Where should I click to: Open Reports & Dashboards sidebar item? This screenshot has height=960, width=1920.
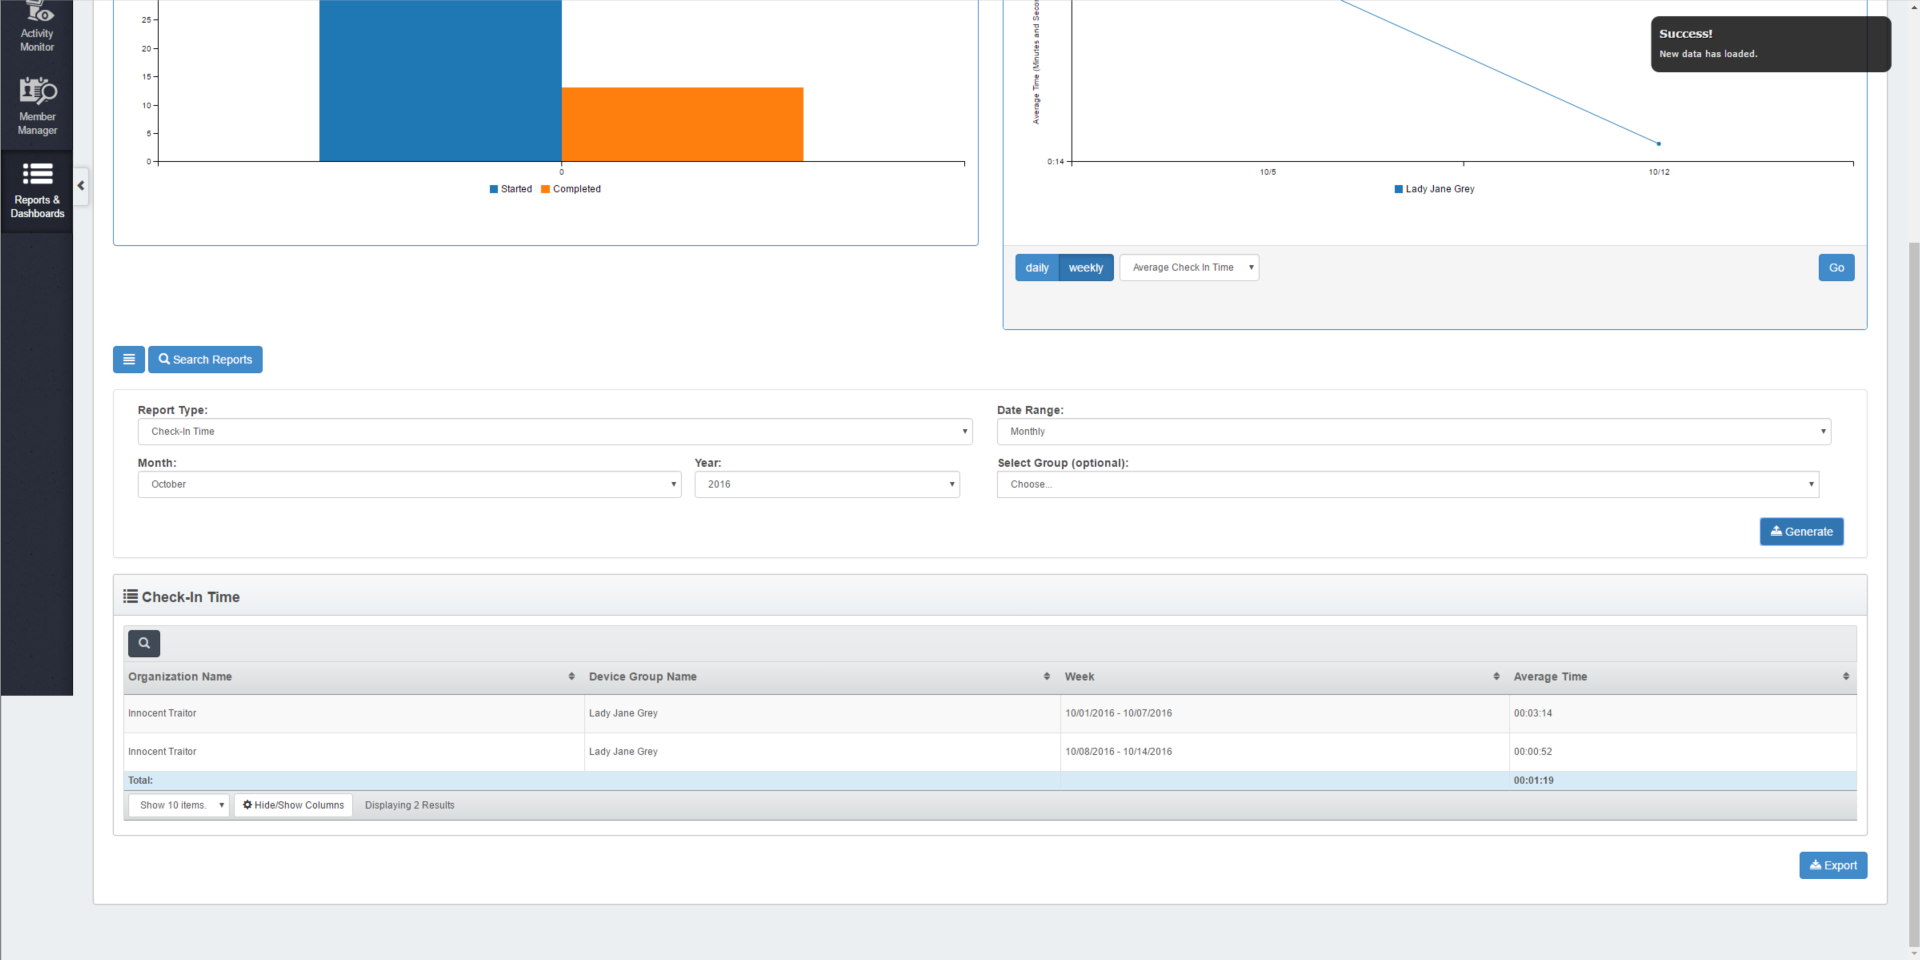click(37, 191)
